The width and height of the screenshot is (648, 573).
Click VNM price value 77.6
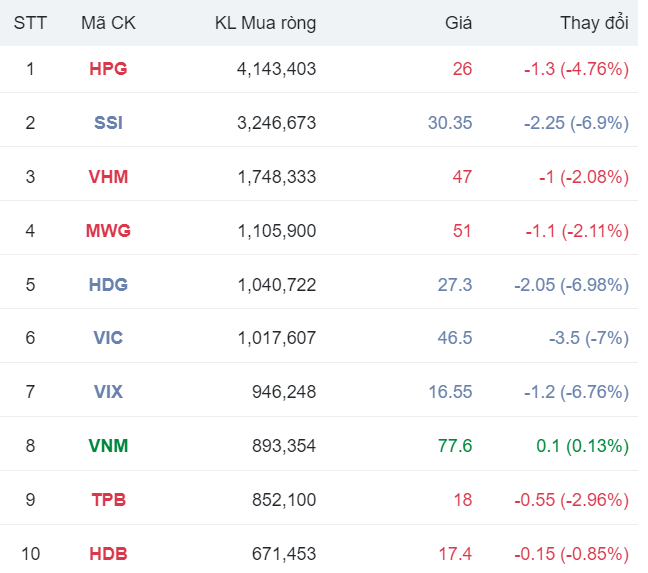(455, 446)
